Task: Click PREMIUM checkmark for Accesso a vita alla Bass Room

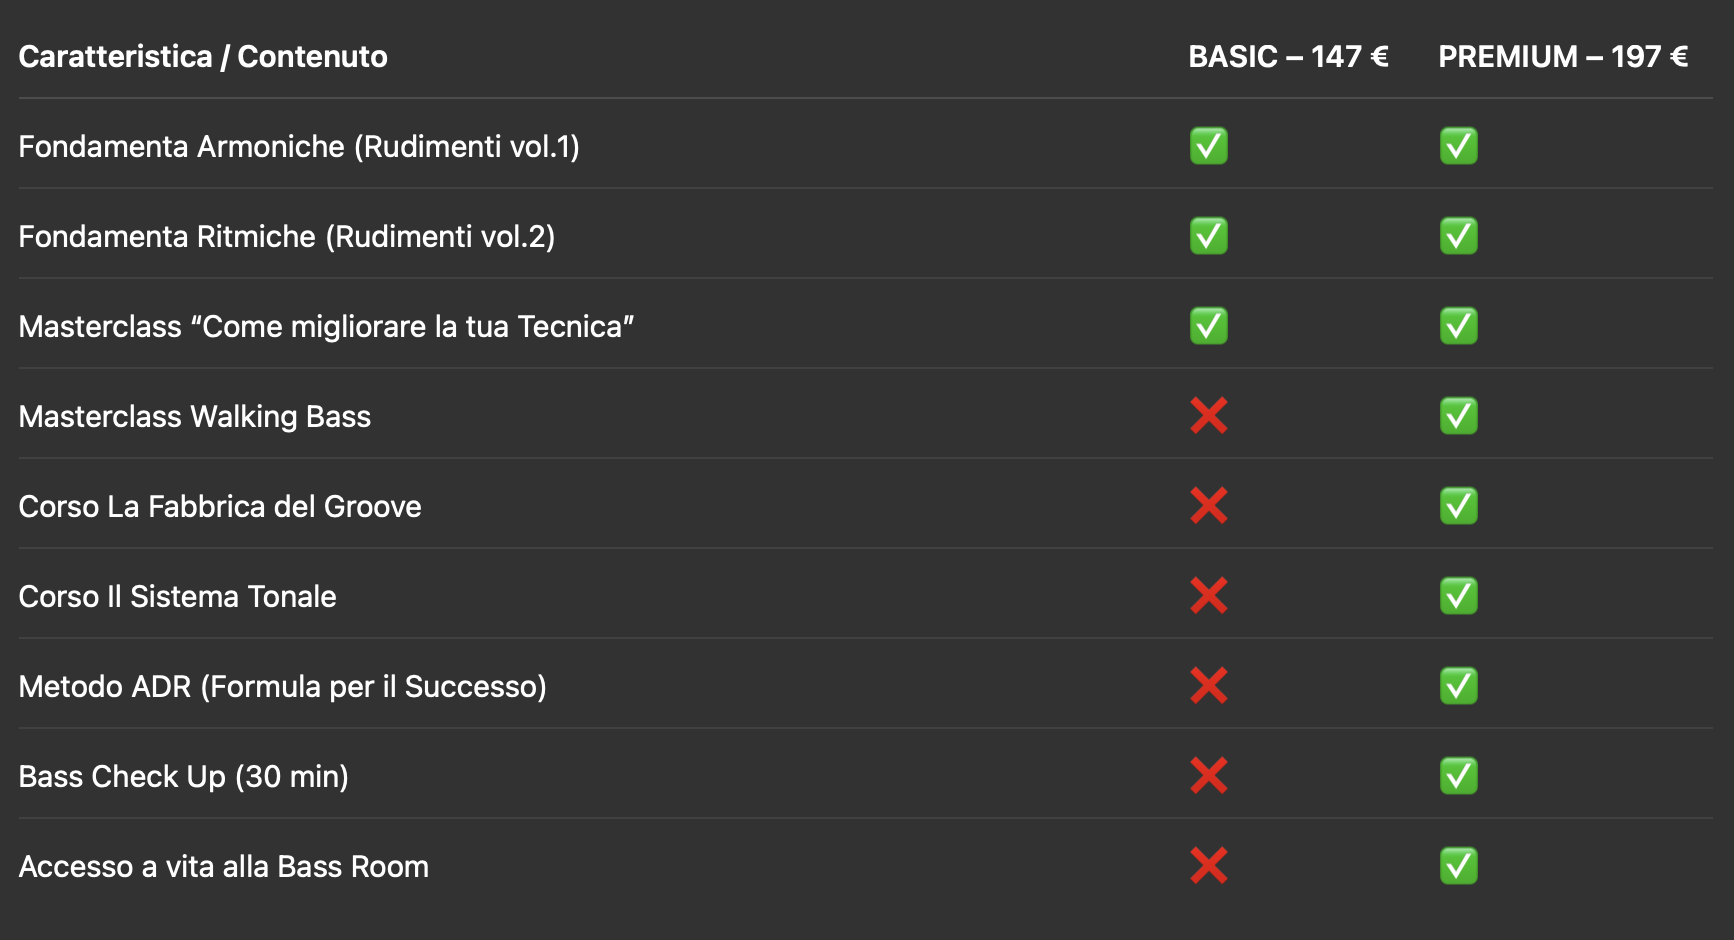Action: click(x=1459, y=866)
